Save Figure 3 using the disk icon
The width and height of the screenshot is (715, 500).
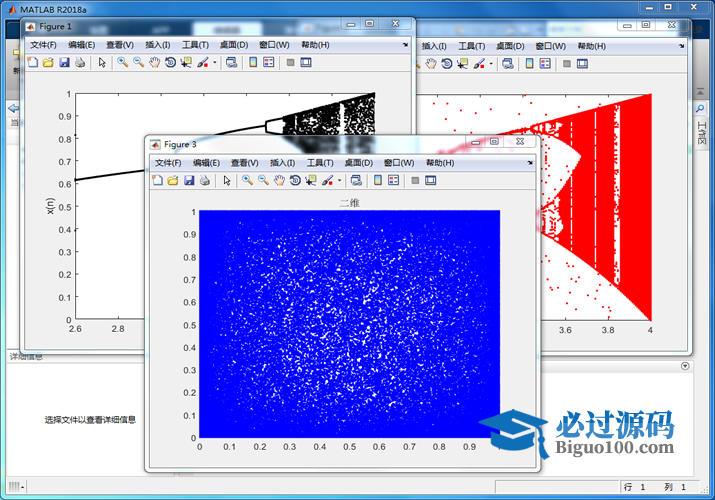[x=189, y=180]
